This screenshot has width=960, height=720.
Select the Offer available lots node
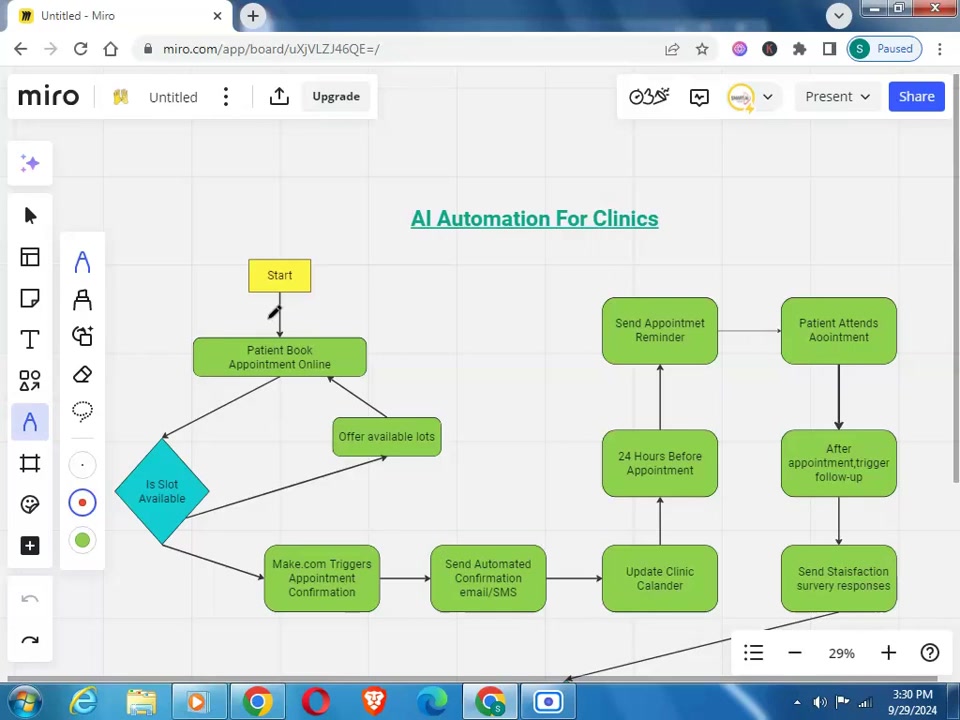pos(387,437)
